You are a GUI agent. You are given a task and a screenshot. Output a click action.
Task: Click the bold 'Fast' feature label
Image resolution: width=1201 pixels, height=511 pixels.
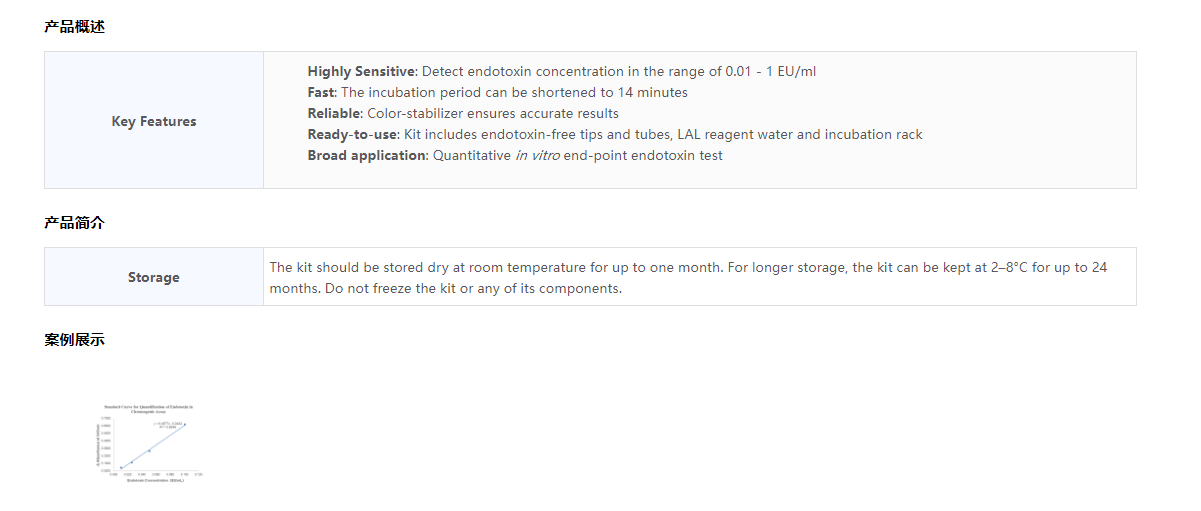[x=321, y=92]
